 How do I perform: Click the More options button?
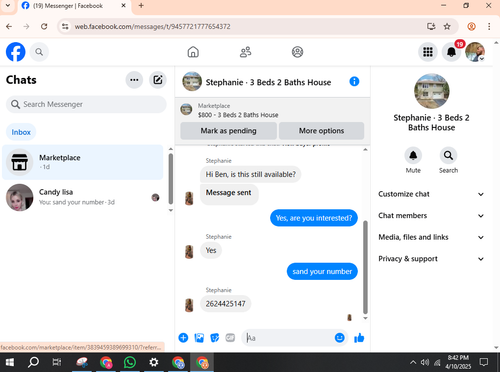click(x=321, y=131)
